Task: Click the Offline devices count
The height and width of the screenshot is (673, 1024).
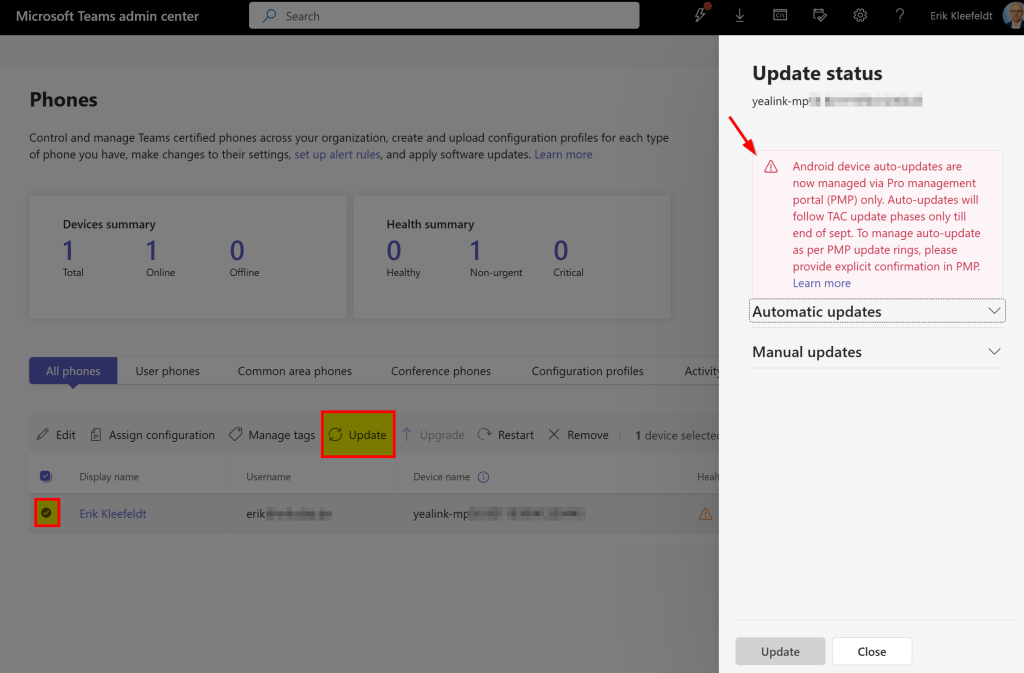Action: 237,251
